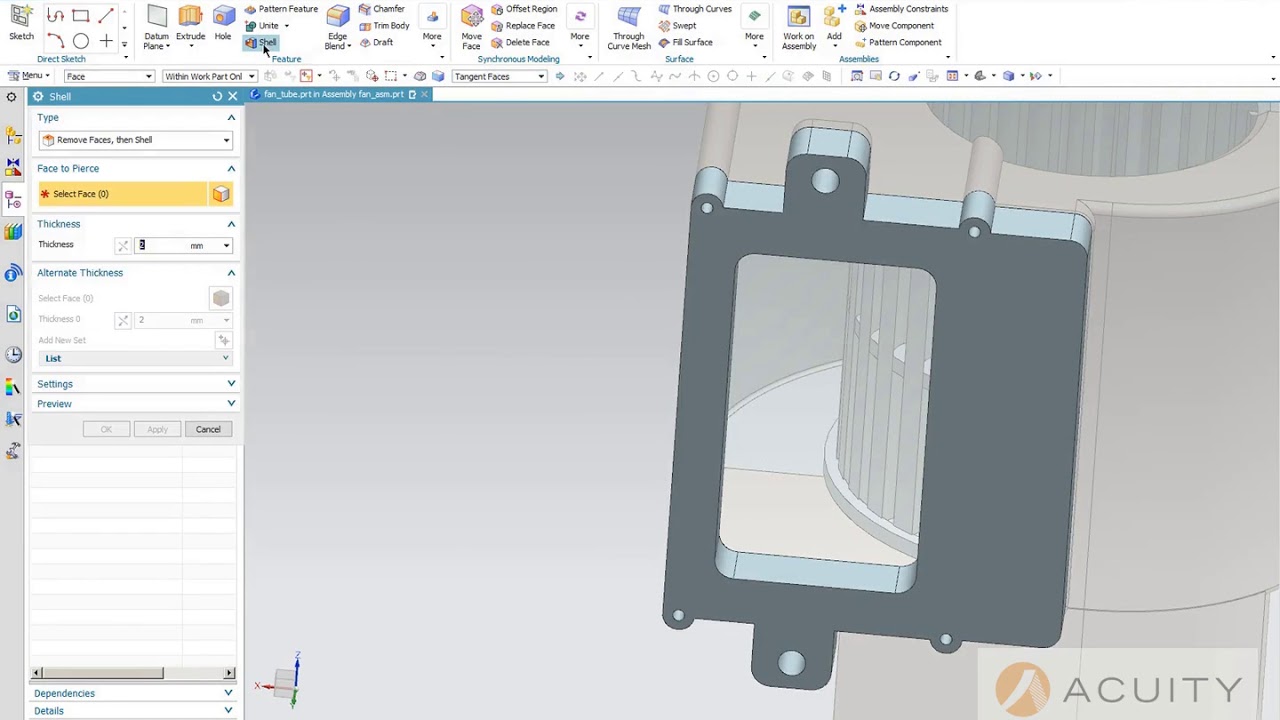Image resolution: width=1280 pixels, height=720 pixels.
Task: Click Move Component command
Action: pos(893,26)
